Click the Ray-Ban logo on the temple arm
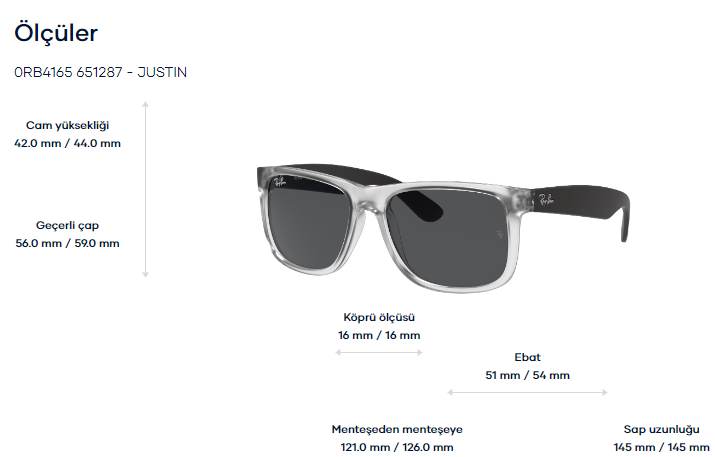The width and height of the screenshot is (715, 457). coord(546,199)
